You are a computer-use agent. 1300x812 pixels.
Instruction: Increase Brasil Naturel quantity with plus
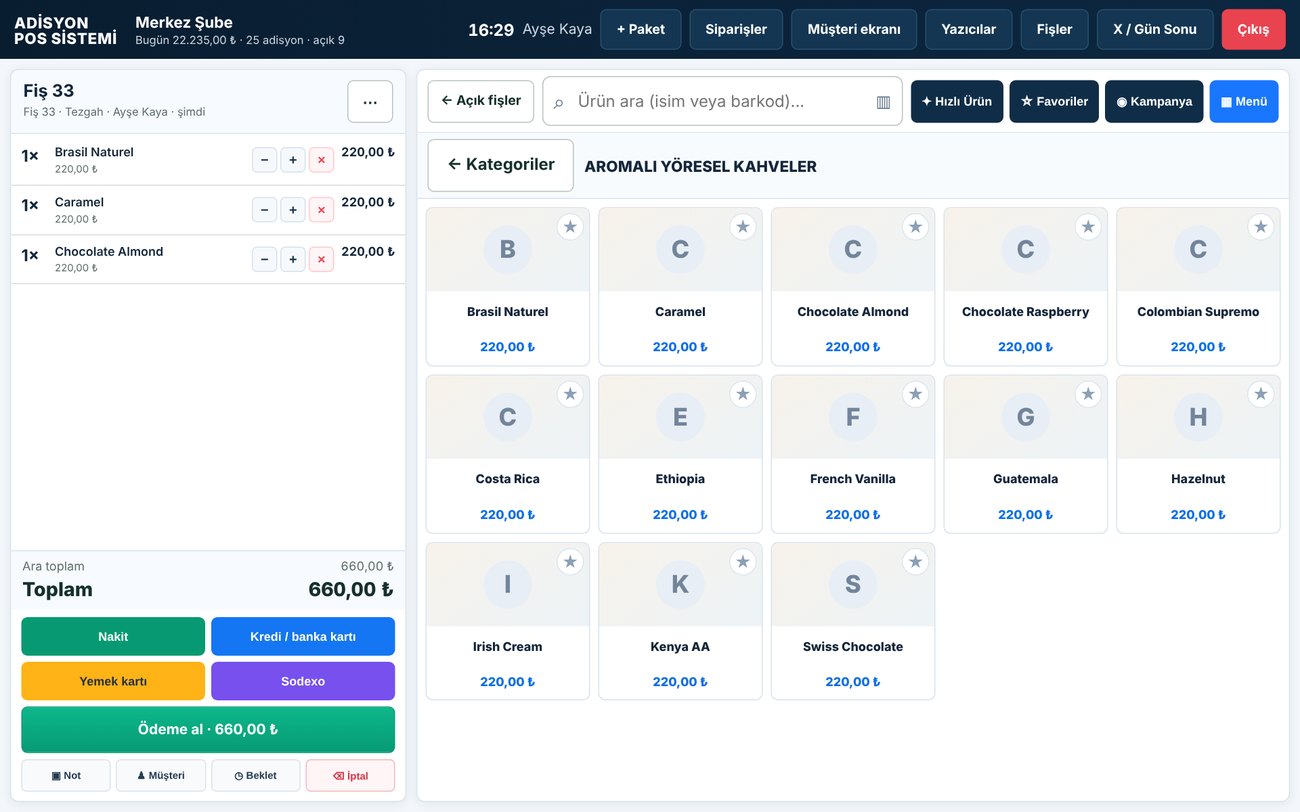[293, 160]
